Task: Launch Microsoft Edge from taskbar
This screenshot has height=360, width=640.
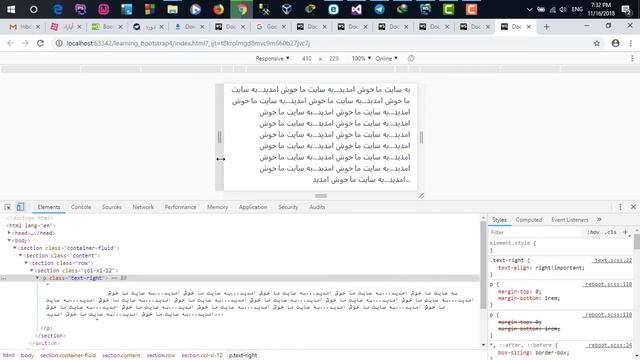Action: [58, 9]
